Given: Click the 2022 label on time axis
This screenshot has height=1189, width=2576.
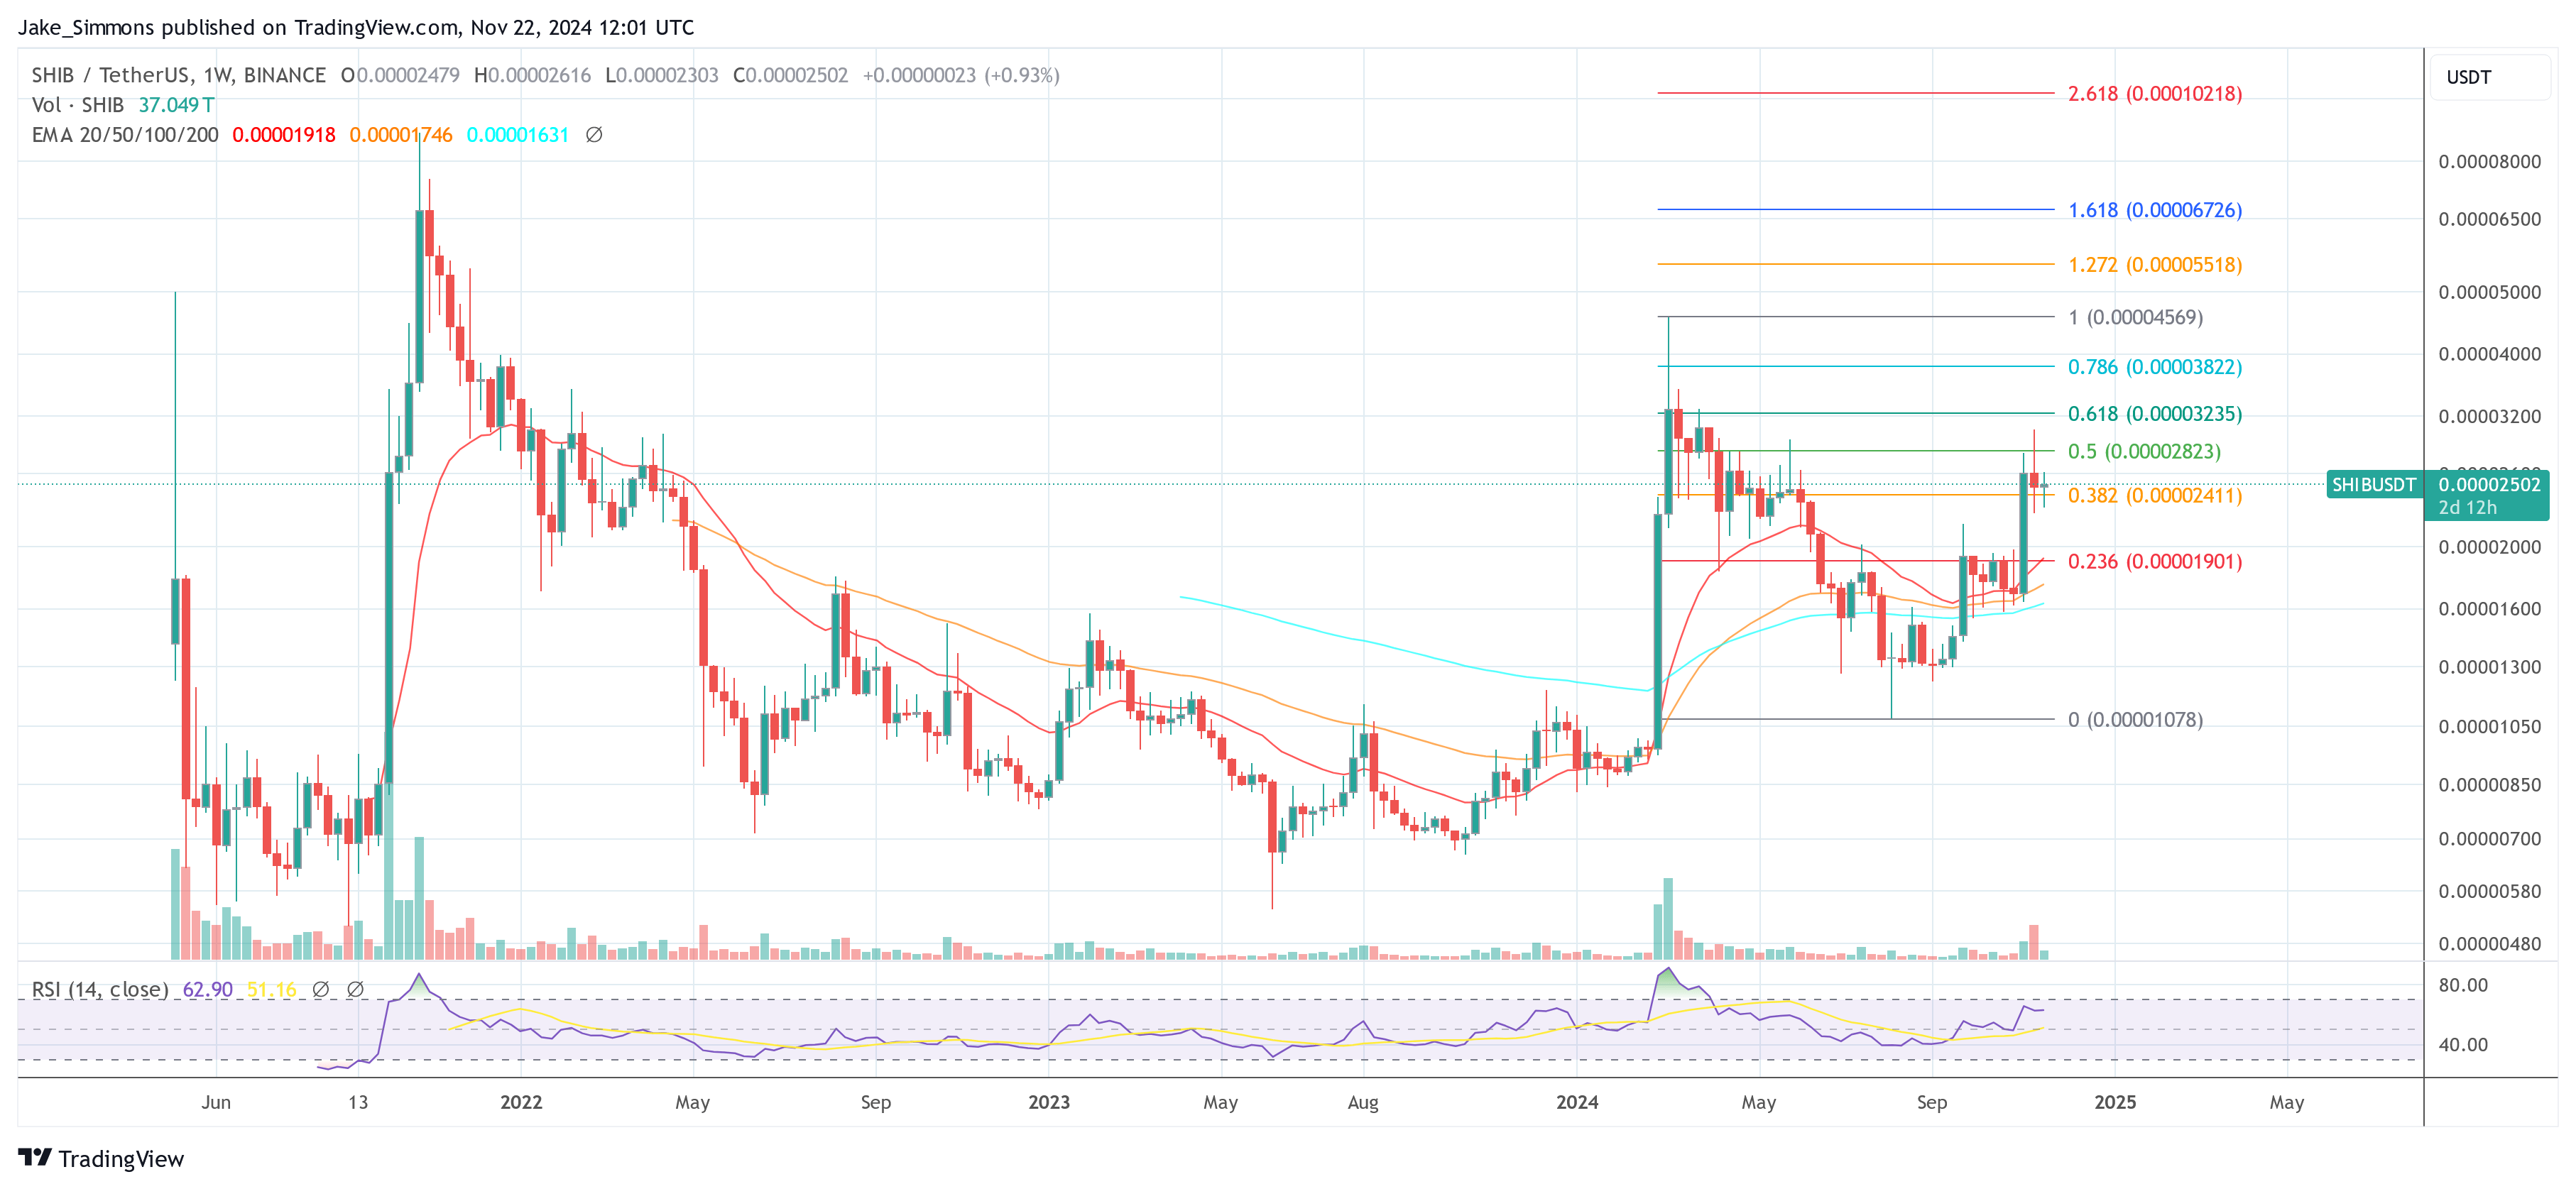Looking at the screenshot, I should (521, 1102).
